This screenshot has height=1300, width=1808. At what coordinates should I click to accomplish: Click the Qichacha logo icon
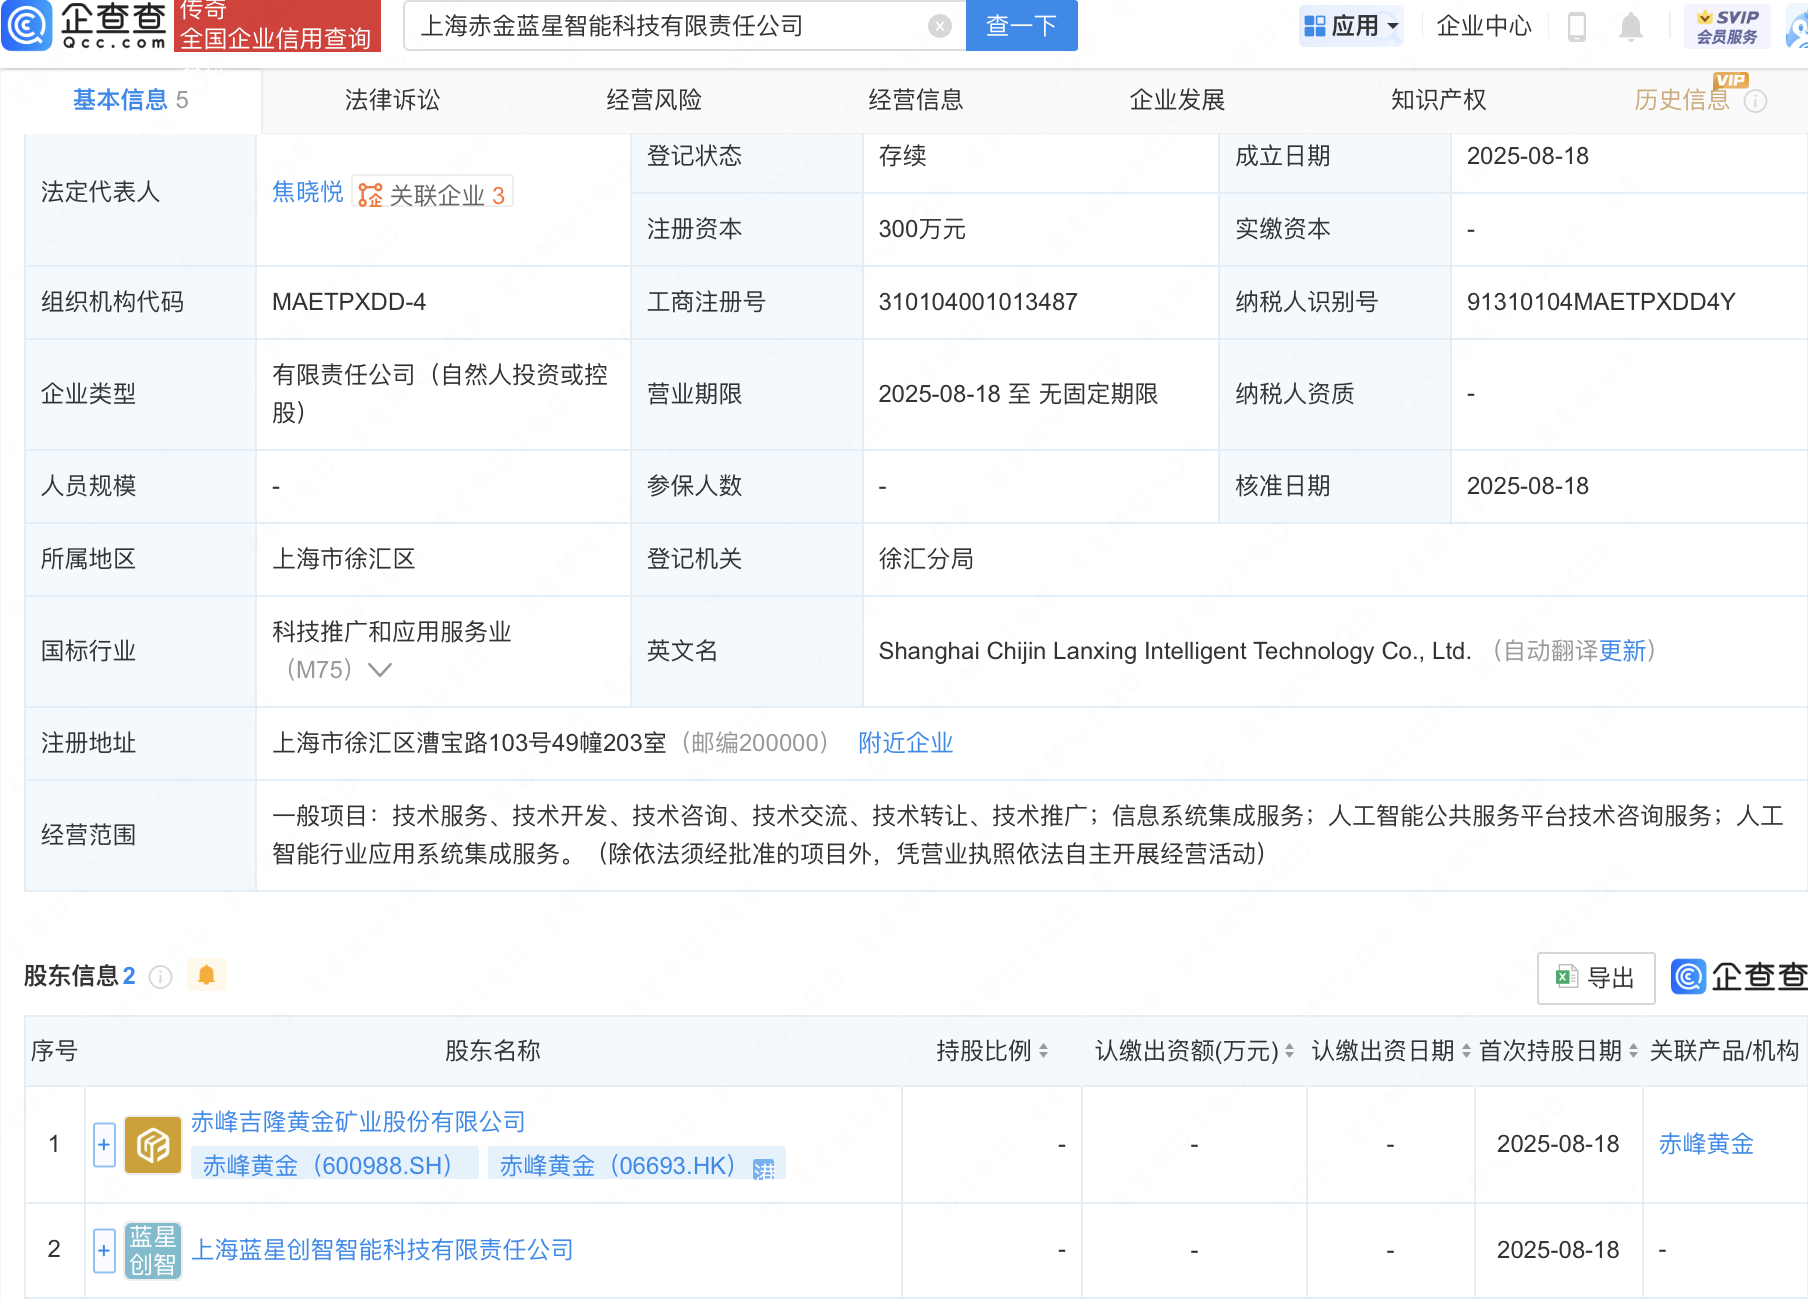pyautogui.click(x=27, y=25)
